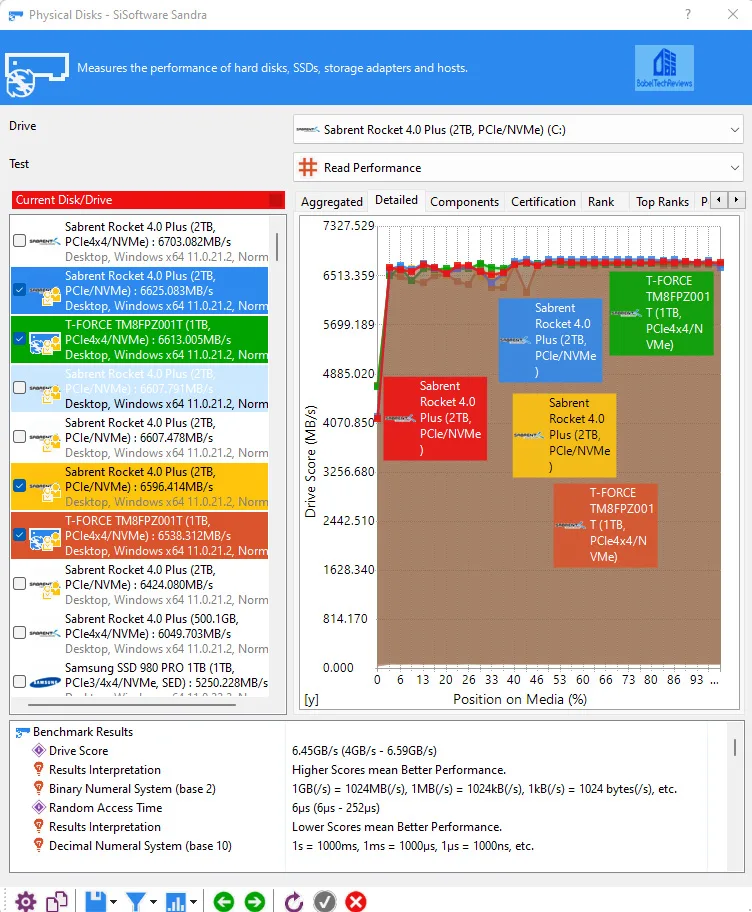Select the Detailed tab

396,200
